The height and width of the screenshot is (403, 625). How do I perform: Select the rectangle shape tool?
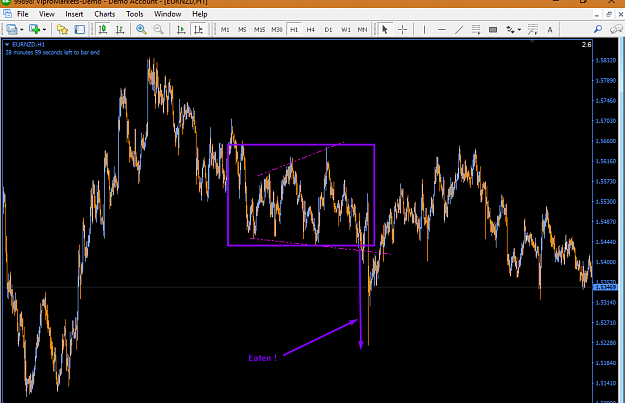point(493,29)
